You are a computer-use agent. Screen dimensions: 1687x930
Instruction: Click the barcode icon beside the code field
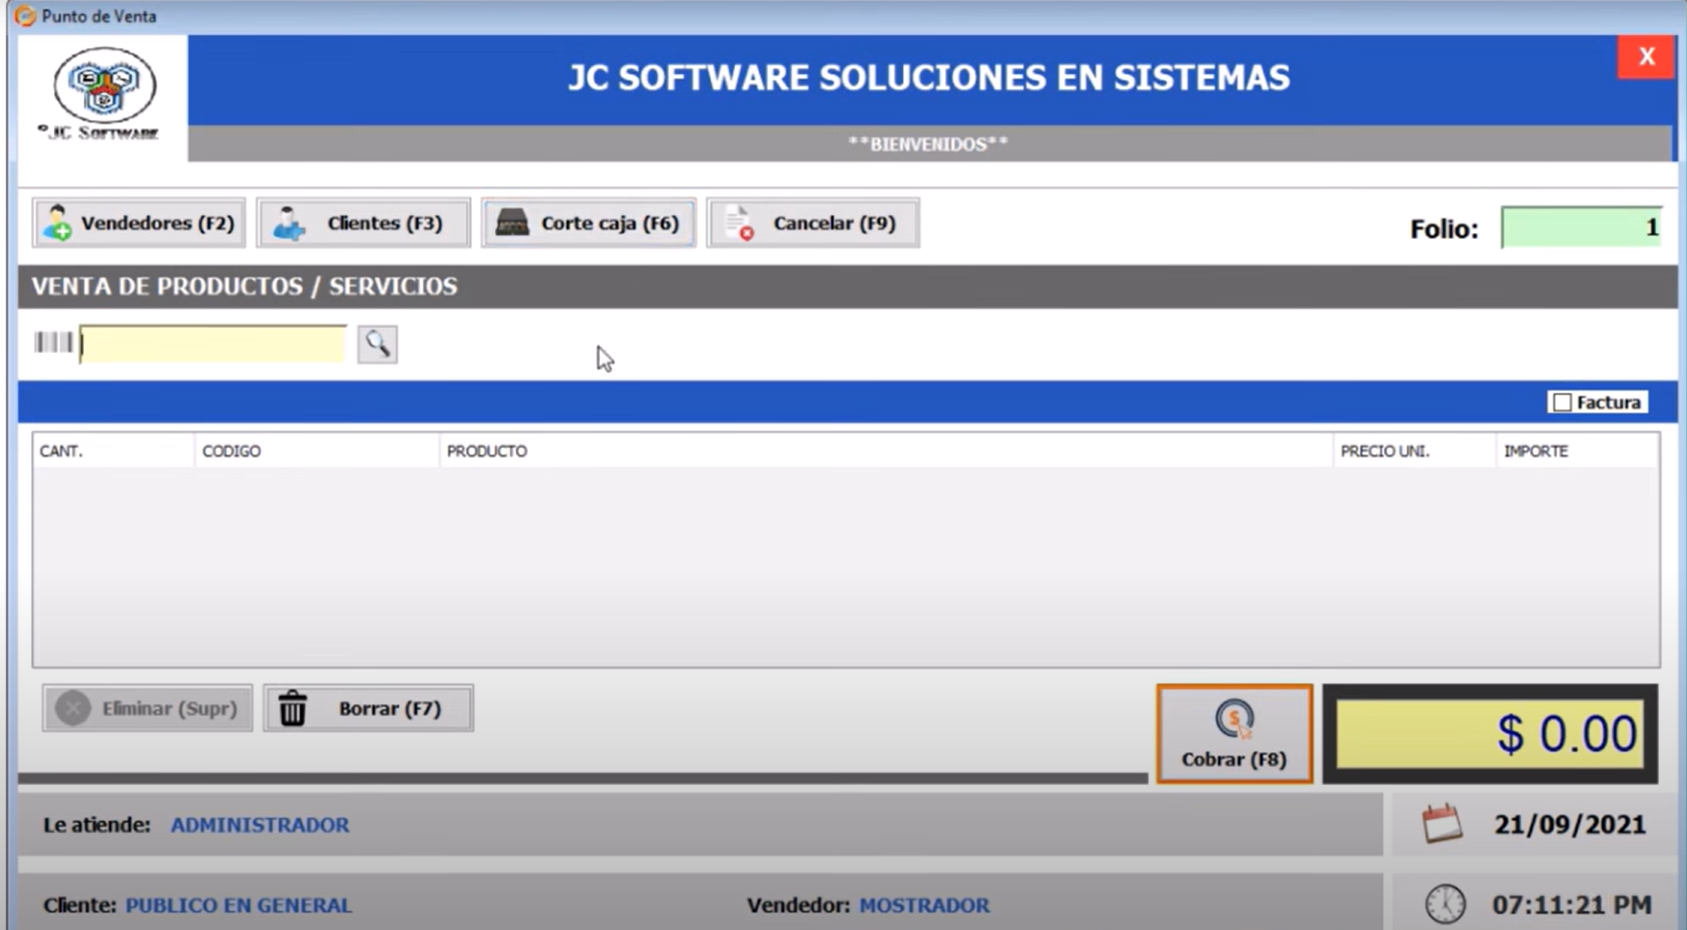[x=53, y=343]
